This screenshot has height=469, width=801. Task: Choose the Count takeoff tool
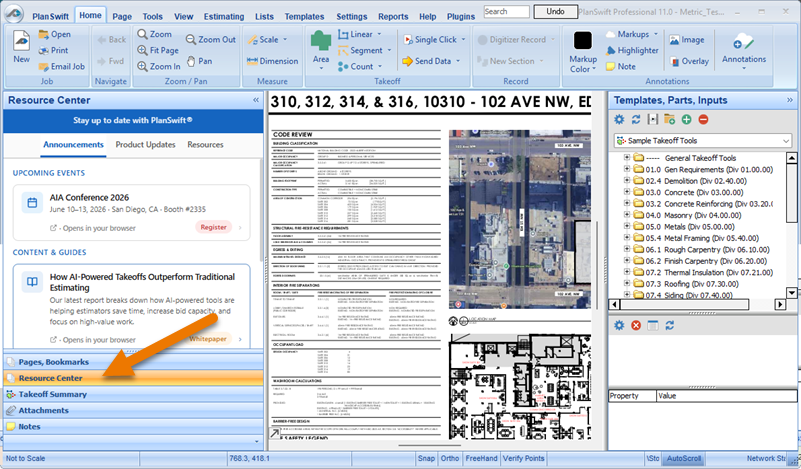(x=355, y=66)
